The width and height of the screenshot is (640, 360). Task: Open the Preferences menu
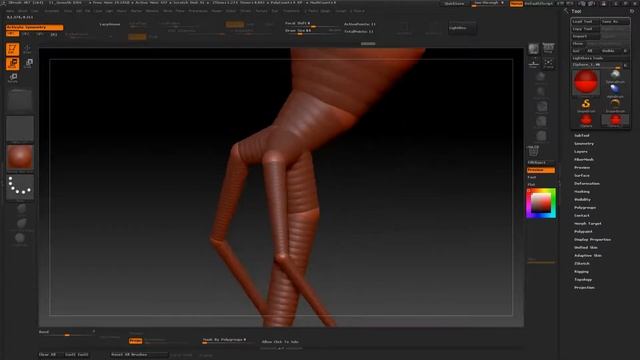coord(198,11)
